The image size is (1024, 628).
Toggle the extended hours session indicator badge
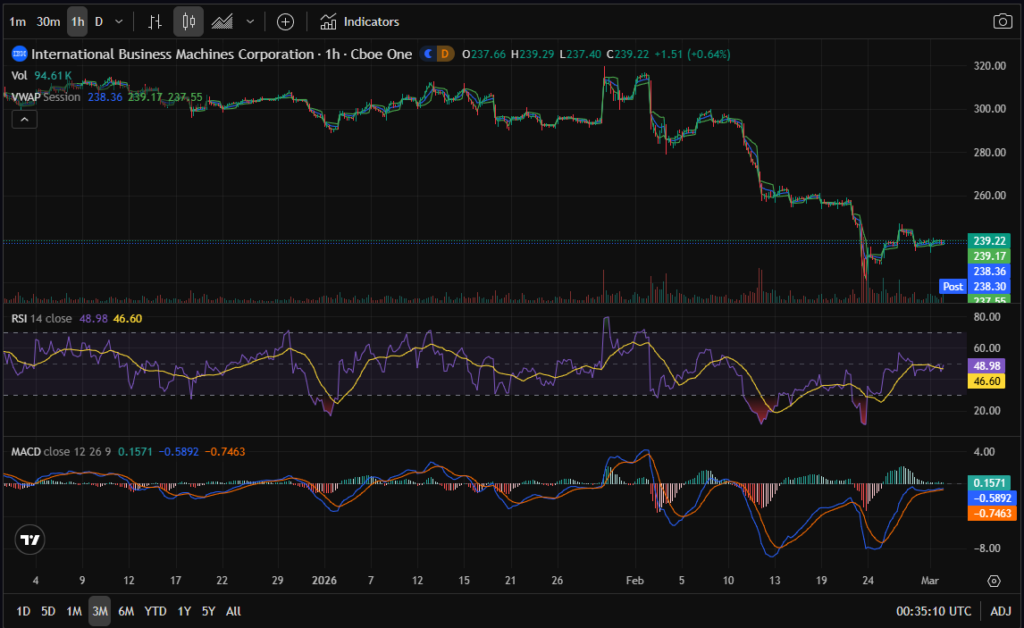pos(428,54)
